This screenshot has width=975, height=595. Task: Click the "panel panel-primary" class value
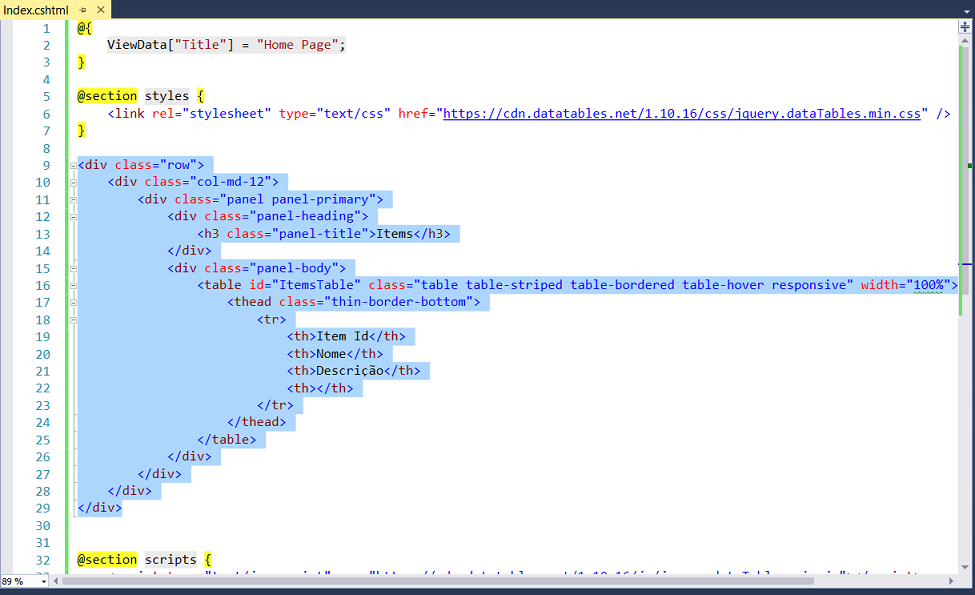[297, 200]
